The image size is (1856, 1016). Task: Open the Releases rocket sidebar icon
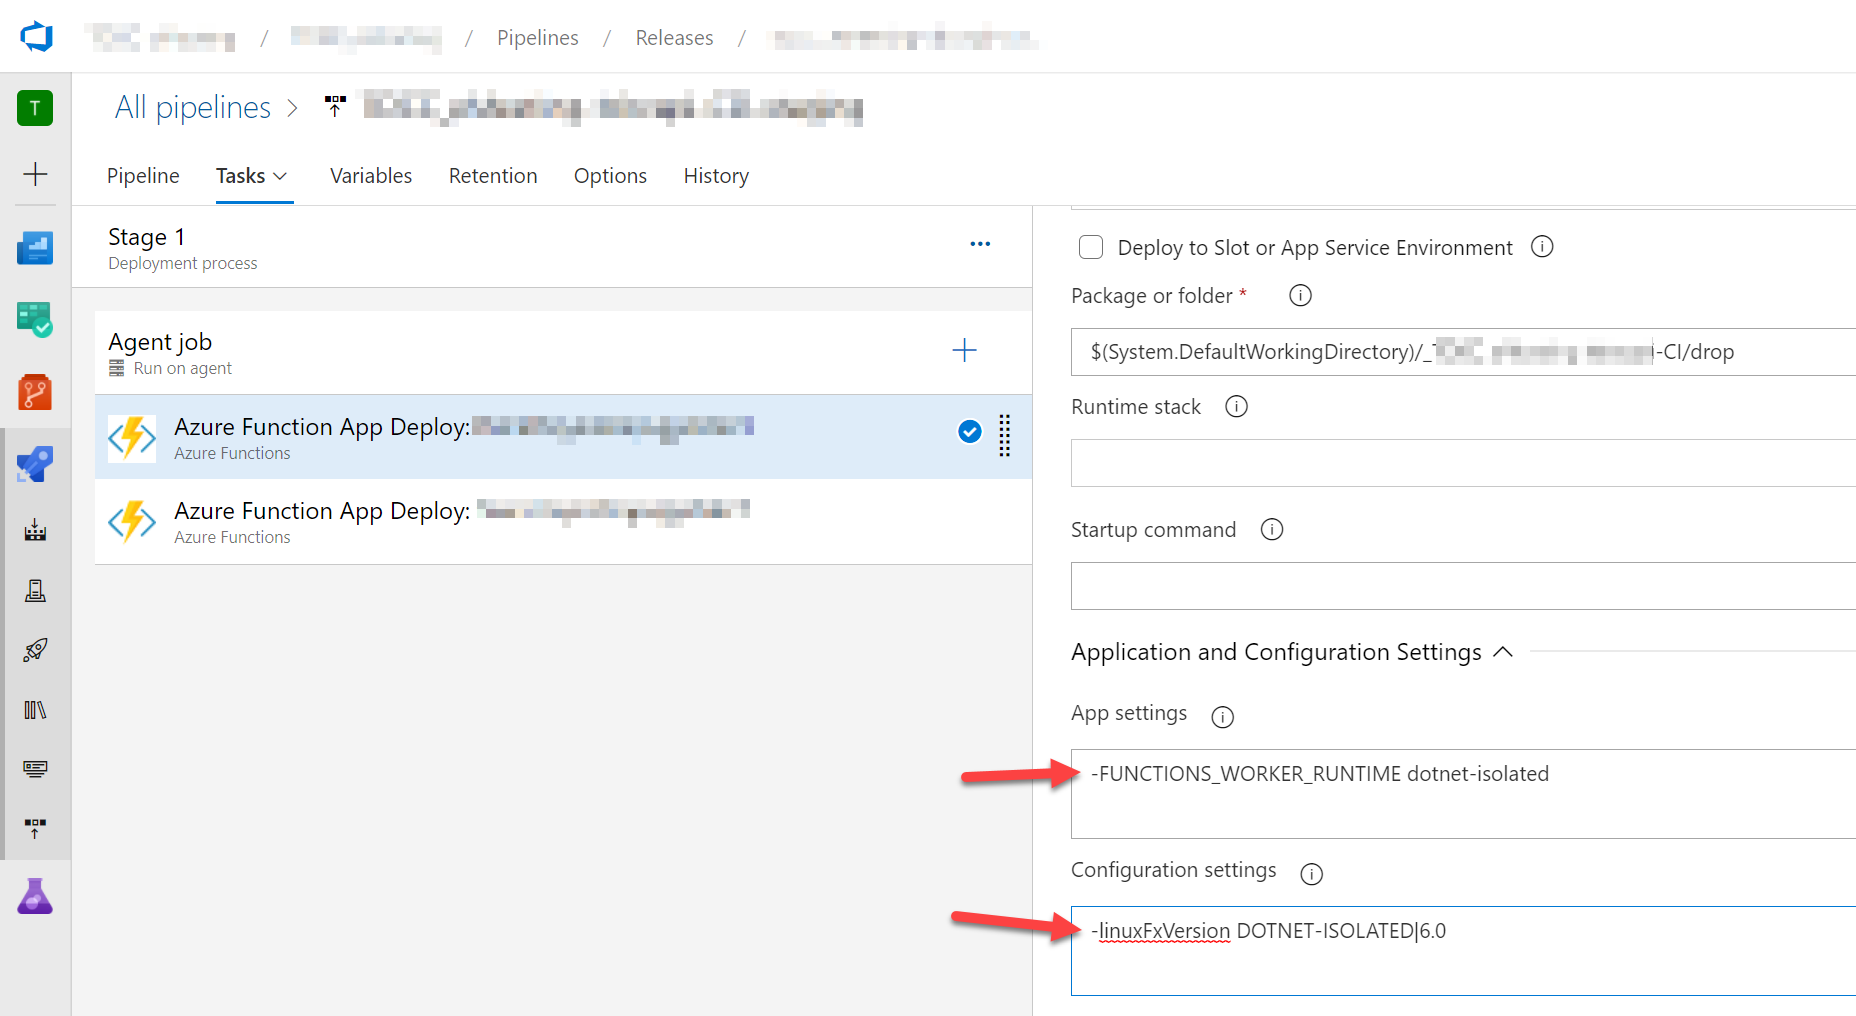pos(35,650)
